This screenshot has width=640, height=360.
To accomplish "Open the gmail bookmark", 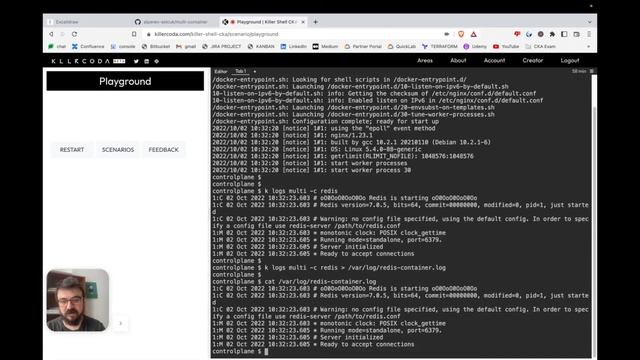I will click(186, 47).
